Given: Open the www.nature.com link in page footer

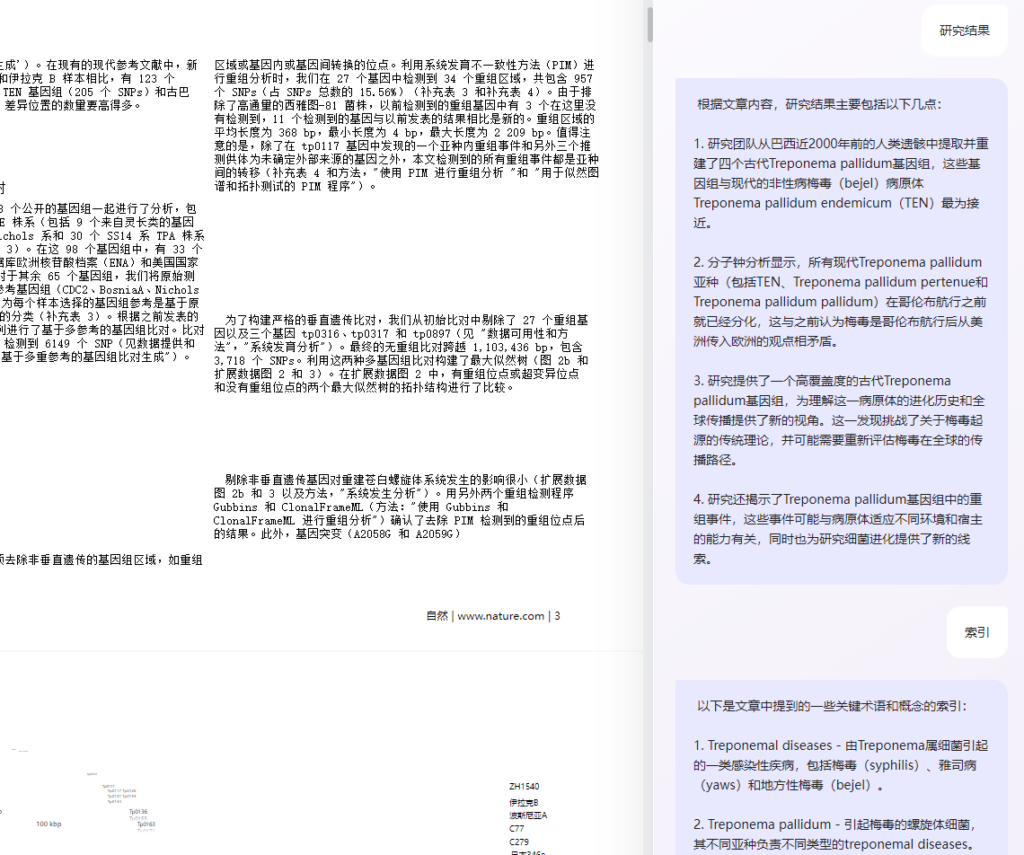Looking at the screenshot, I should point(500,616).
